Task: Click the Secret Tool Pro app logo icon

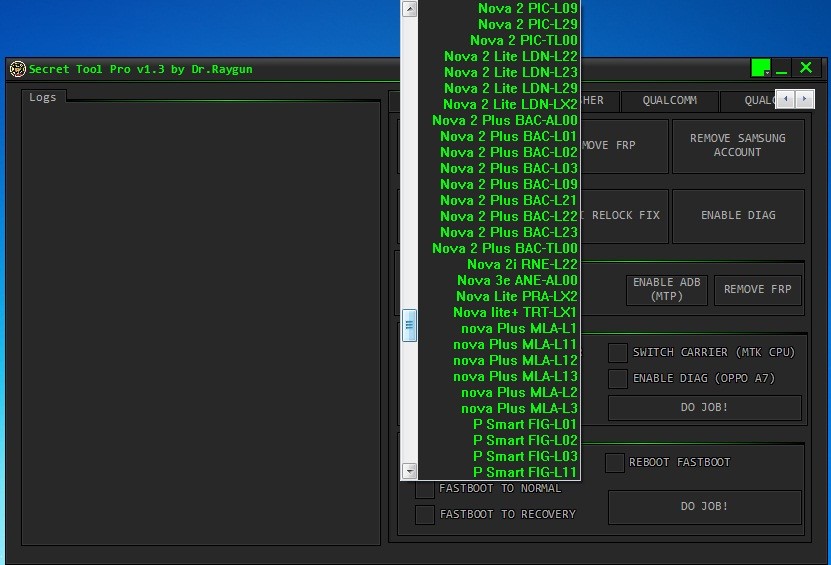Action: point(17,69)
